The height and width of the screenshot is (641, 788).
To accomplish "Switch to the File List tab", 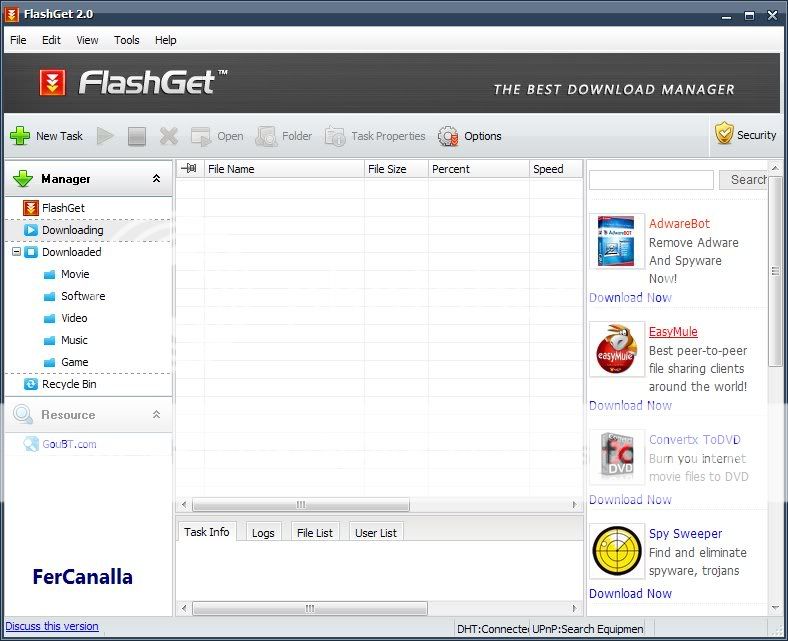I will click(x=315, y=533).
